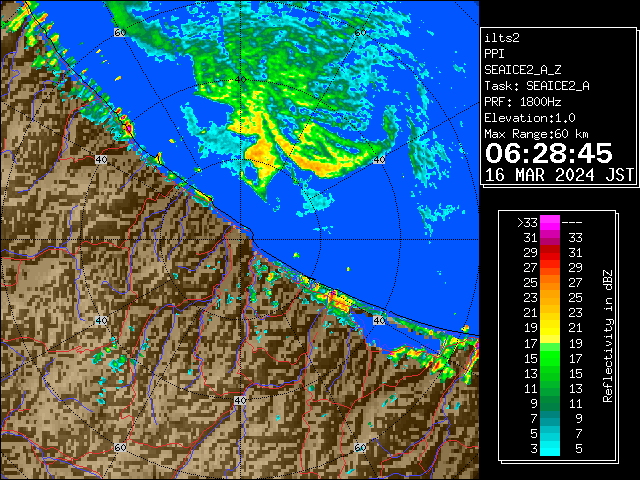Click the scan time "06:28:45"

click(549, 153)
